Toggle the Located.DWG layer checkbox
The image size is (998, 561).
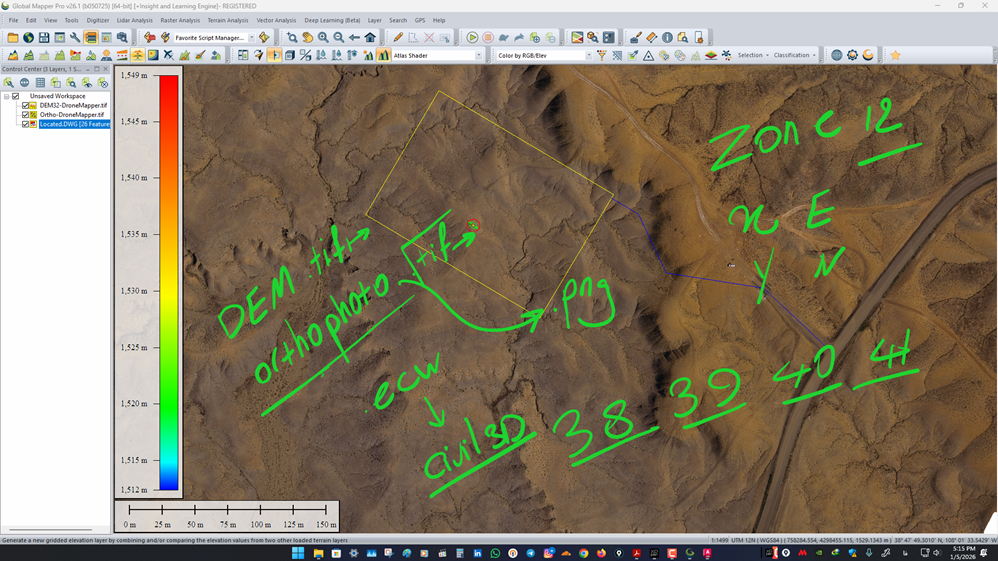pyautogui.click(x=27, y=124)
